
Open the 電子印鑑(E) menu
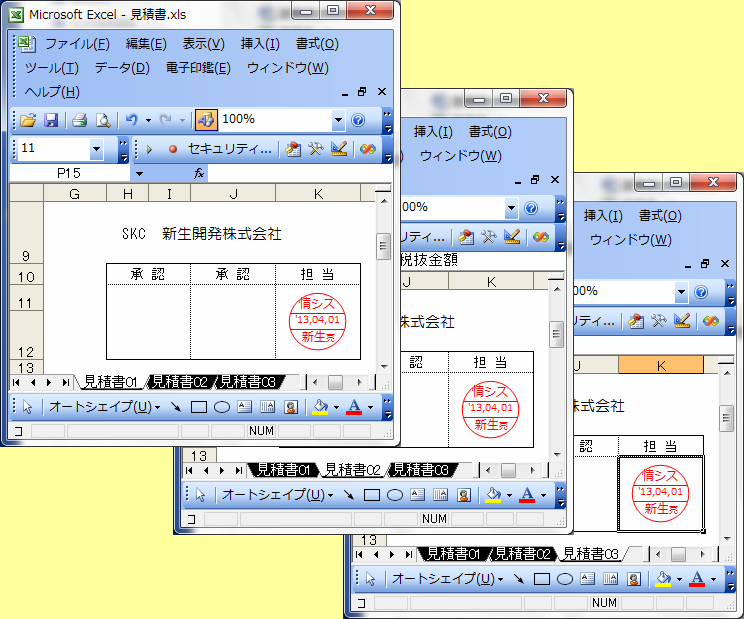pos(198,68)
